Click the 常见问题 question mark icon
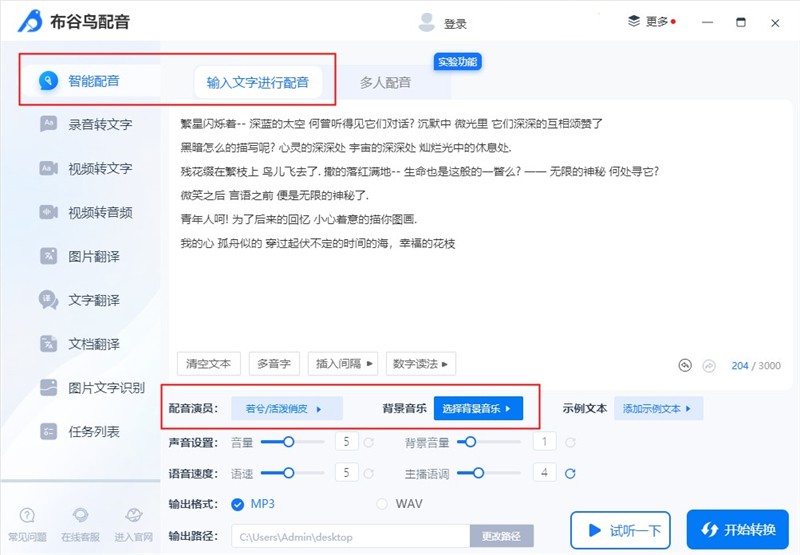 point(27,515)
